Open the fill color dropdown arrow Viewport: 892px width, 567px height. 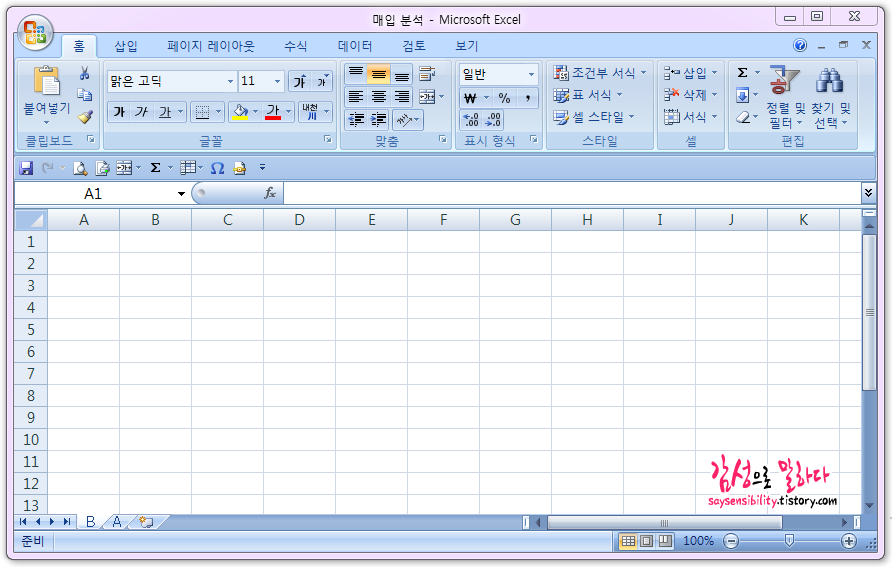click(255, 112)
